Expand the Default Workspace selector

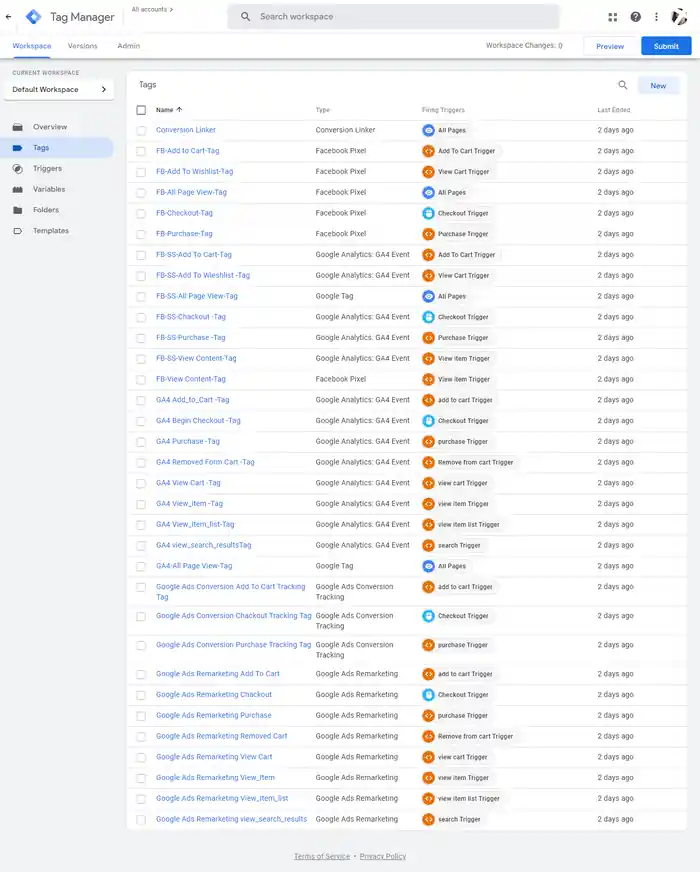59,90
